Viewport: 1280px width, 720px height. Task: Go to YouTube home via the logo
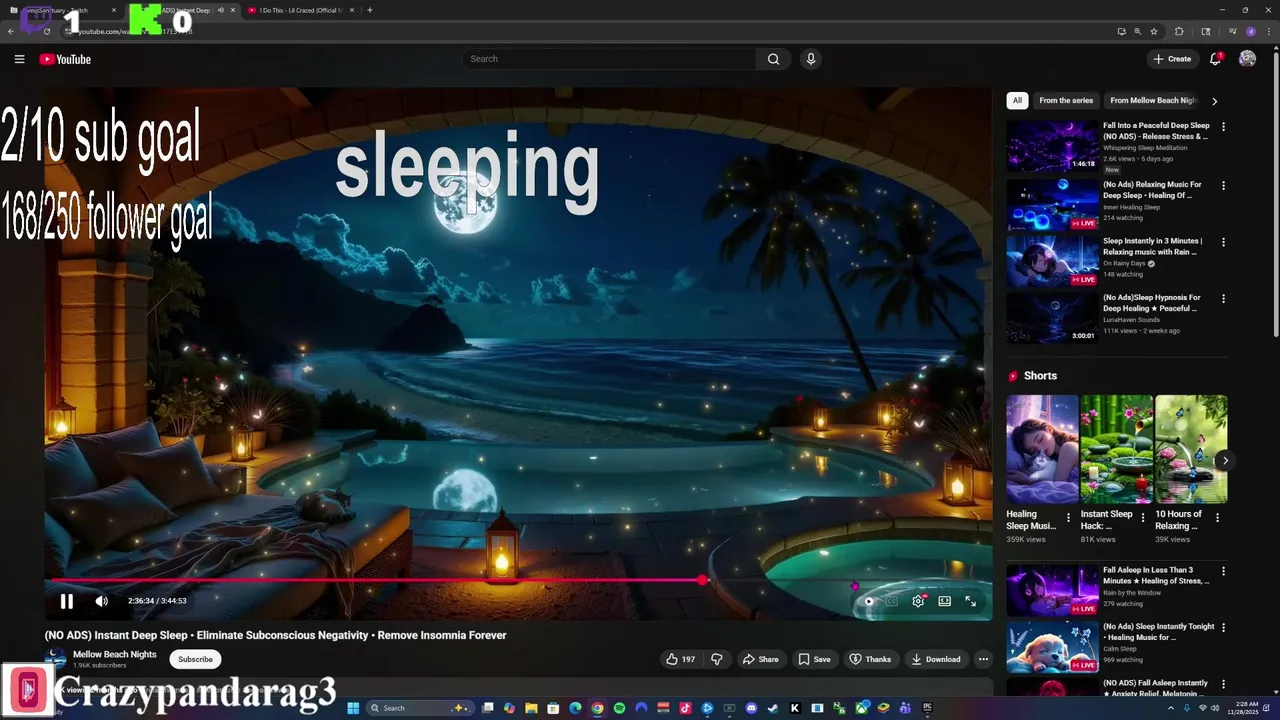tap(65, 59)
